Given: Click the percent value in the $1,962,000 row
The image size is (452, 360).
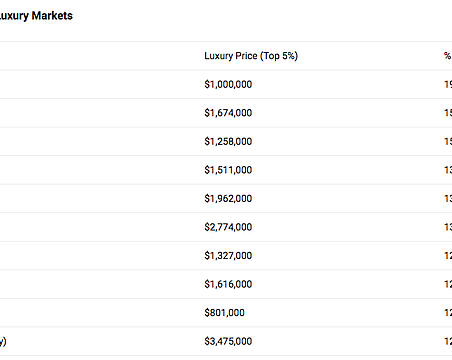Looking at the screenshot, I should pos(448,199).
